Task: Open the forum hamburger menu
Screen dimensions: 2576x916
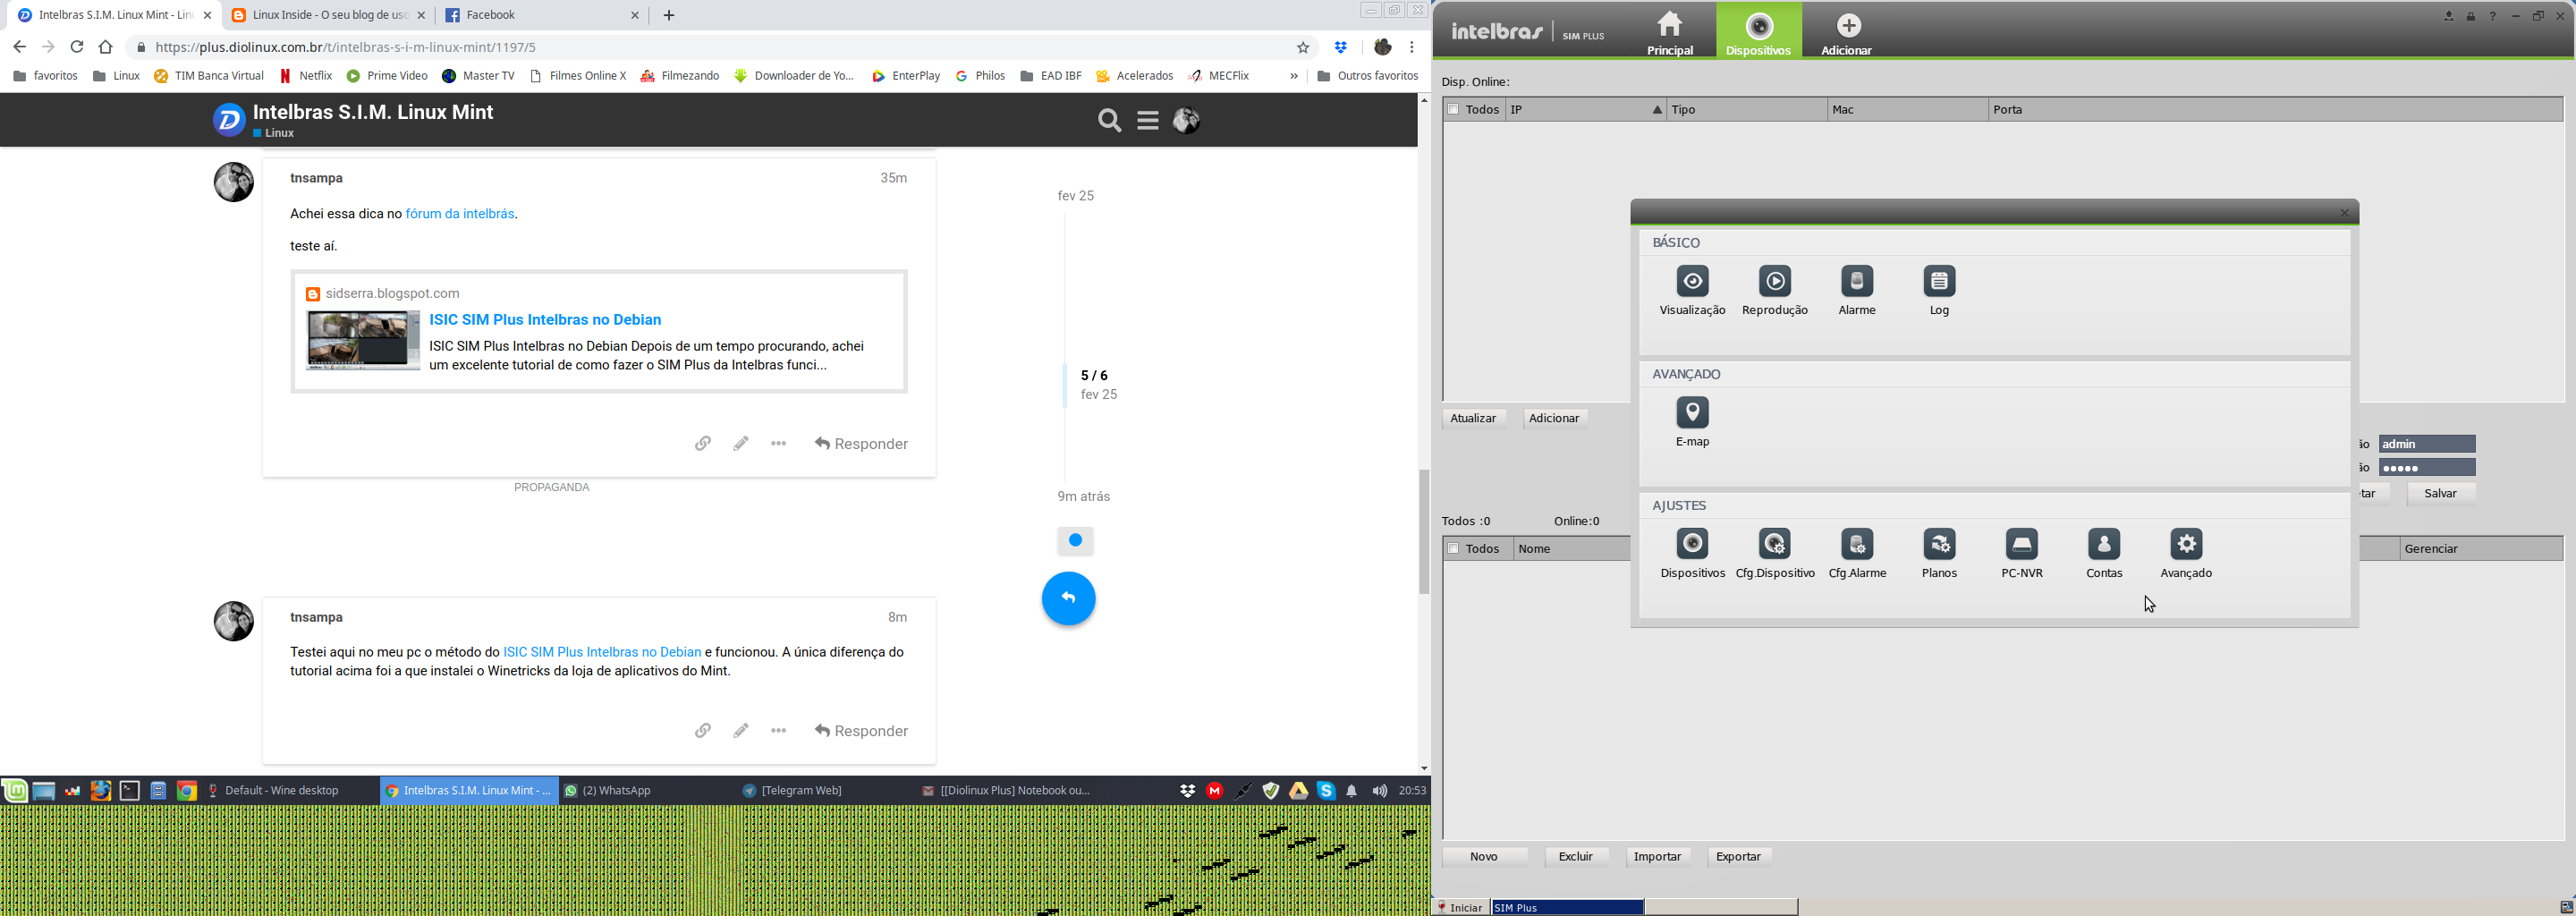Action: coord(1147,121)
